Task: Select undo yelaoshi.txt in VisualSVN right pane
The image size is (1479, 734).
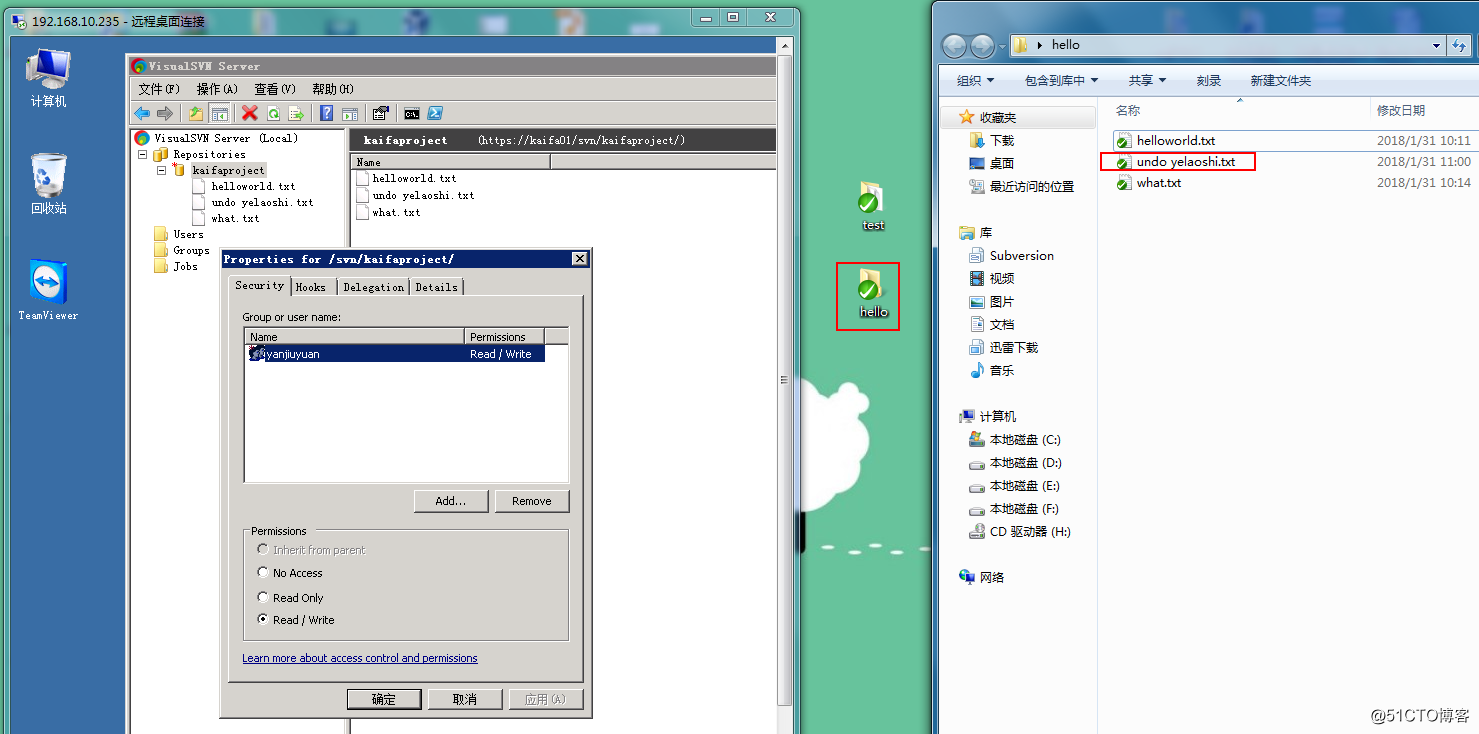Action: [423, 196]
